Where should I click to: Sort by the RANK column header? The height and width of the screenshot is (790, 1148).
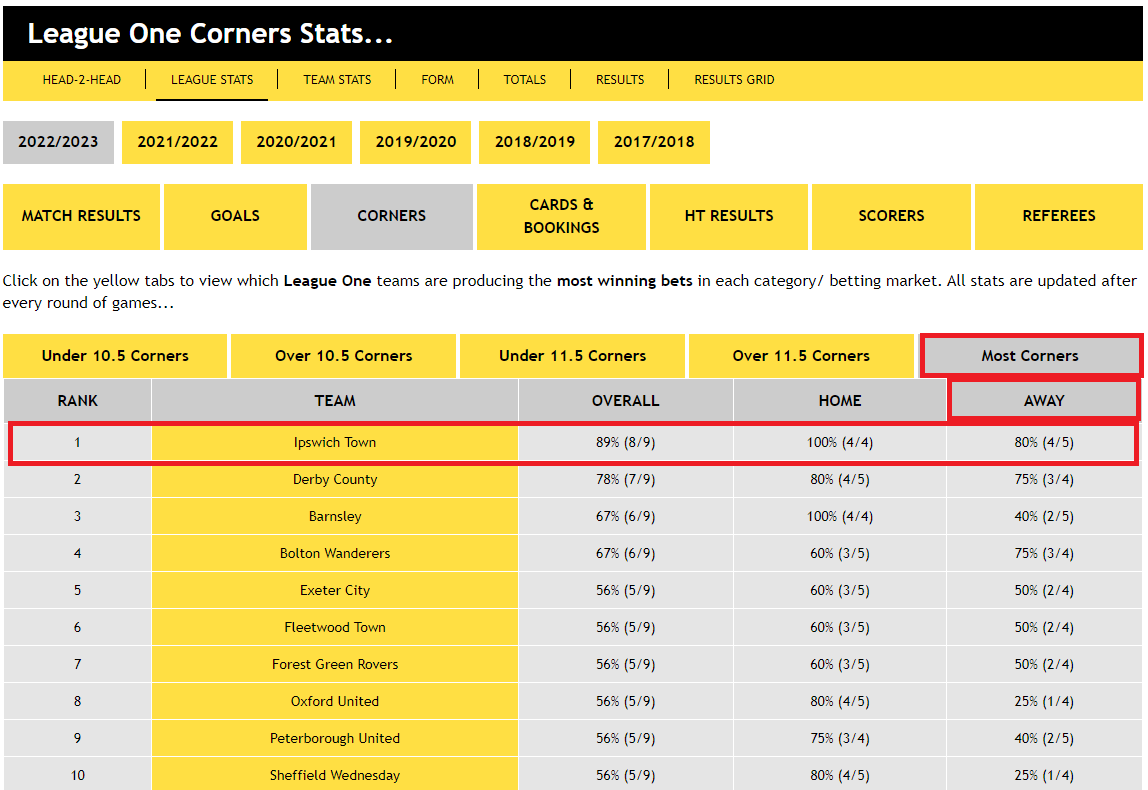(x=78, y=401)
